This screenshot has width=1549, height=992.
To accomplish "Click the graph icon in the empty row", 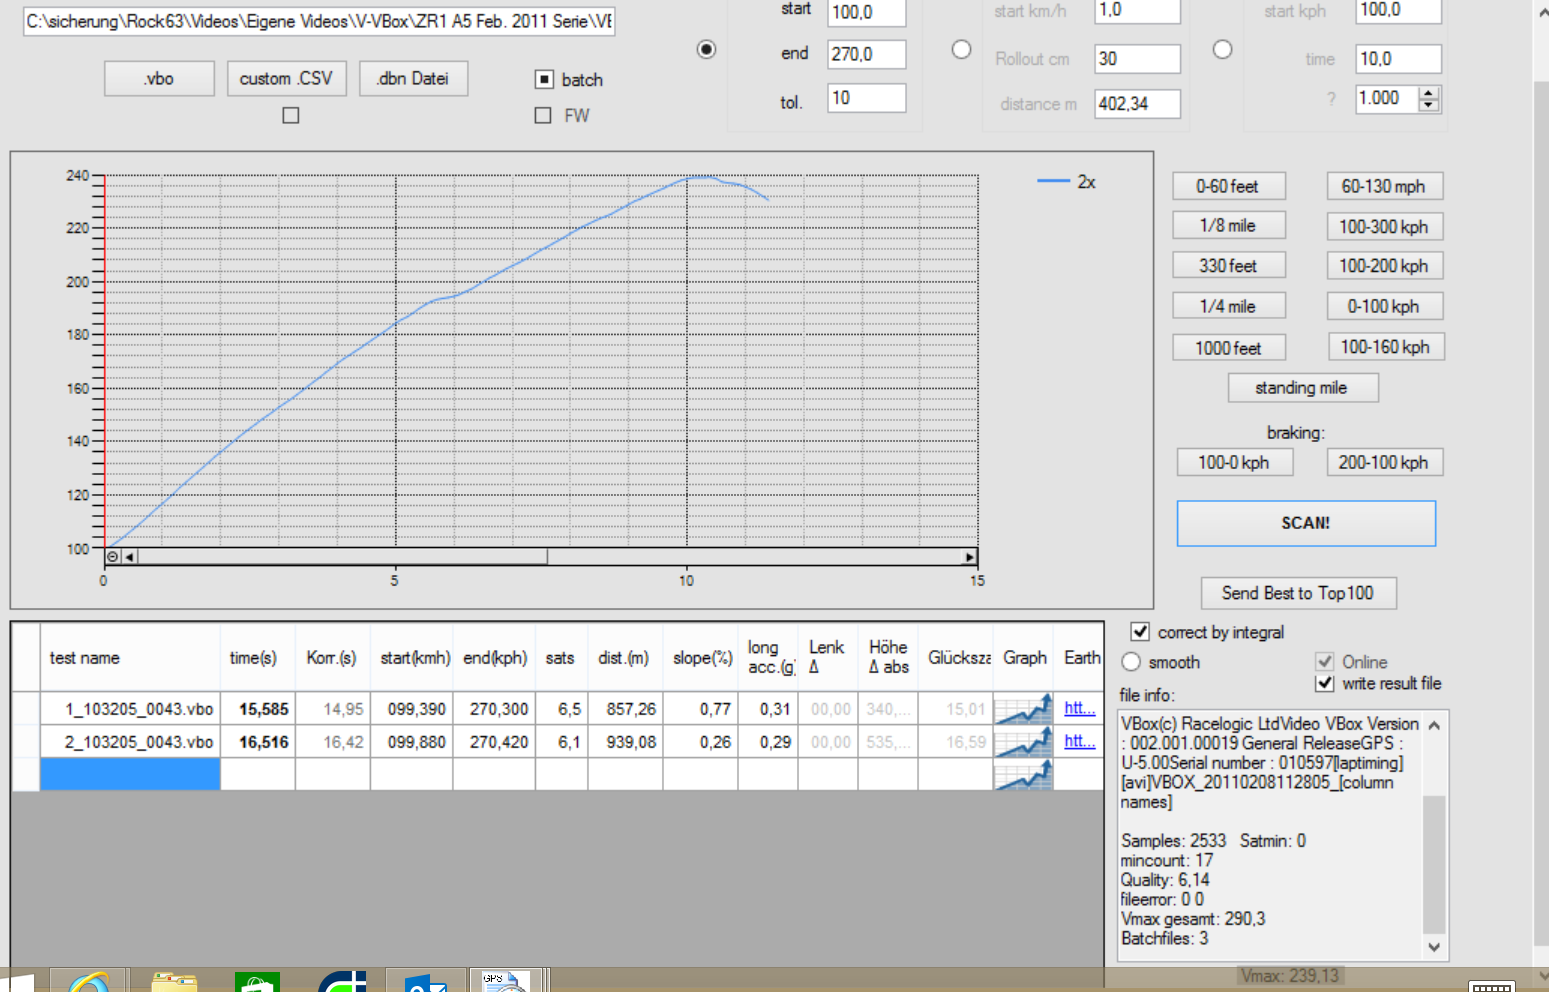I will click(x=1023, y=775).
